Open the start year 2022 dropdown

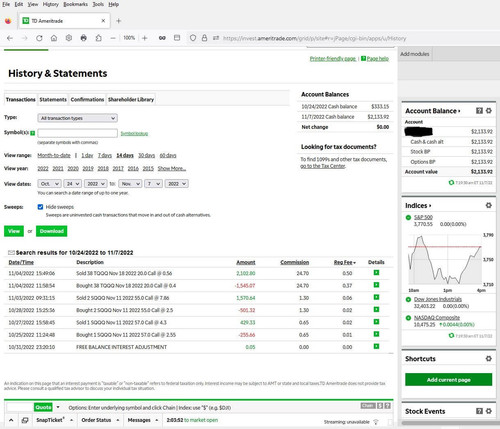(x=96, y=184)
